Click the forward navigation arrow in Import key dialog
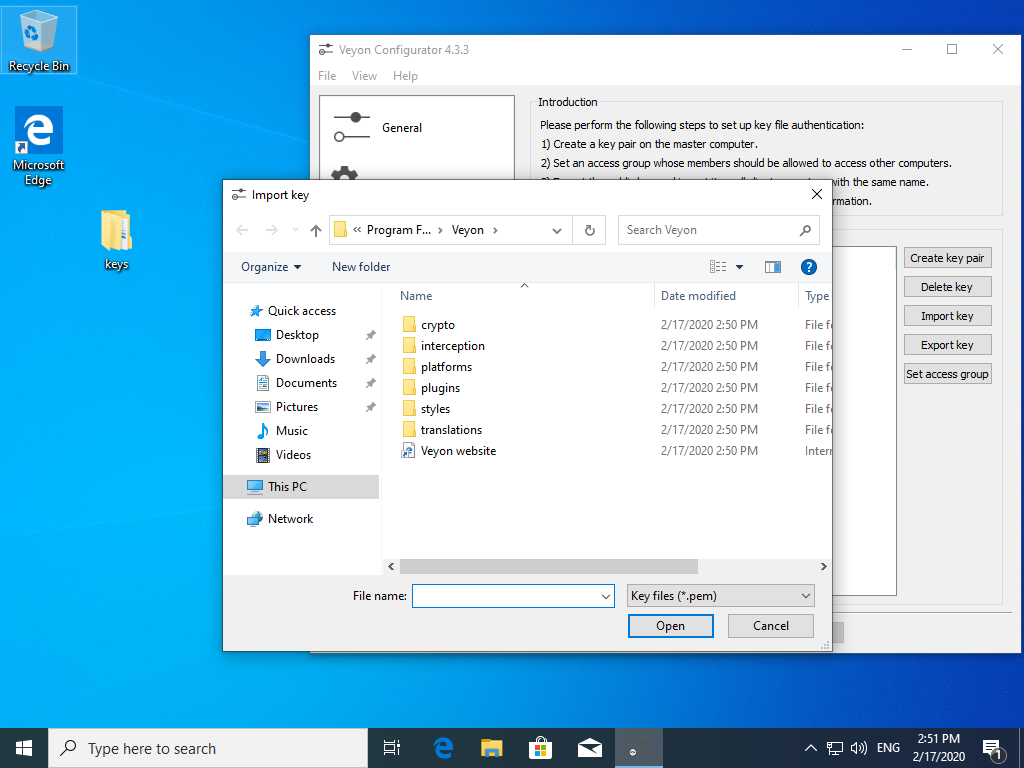 pos(272,230)
